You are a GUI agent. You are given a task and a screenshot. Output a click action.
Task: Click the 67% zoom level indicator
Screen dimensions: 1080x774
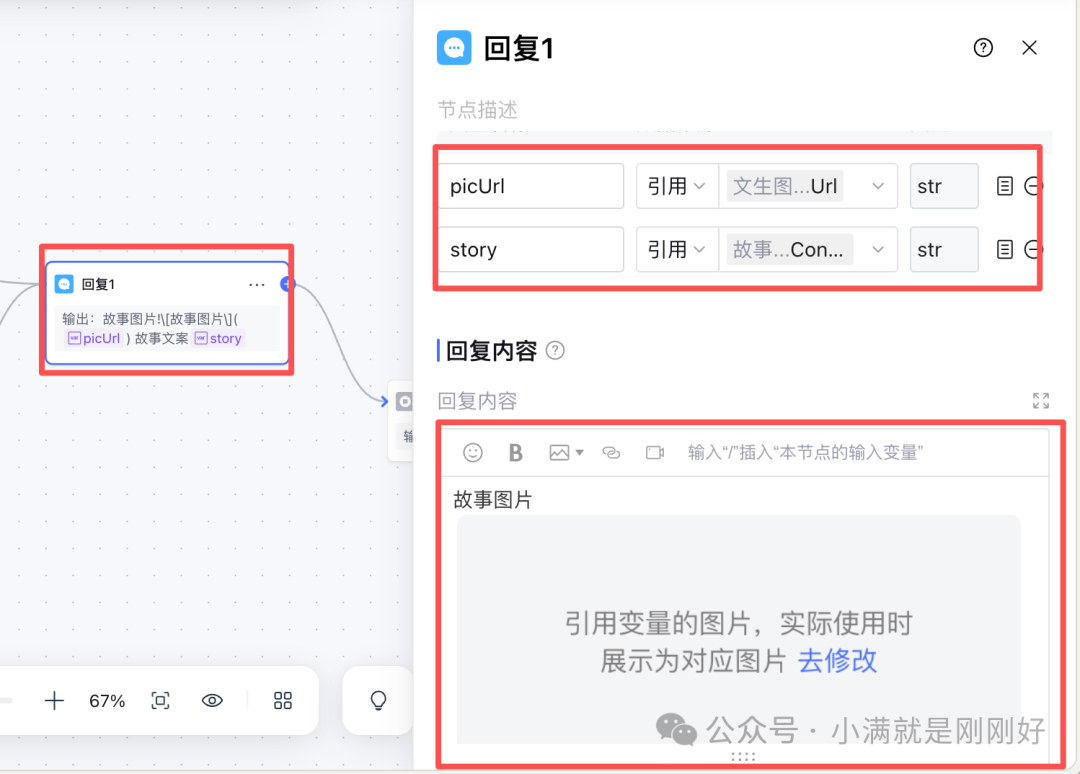107,701
